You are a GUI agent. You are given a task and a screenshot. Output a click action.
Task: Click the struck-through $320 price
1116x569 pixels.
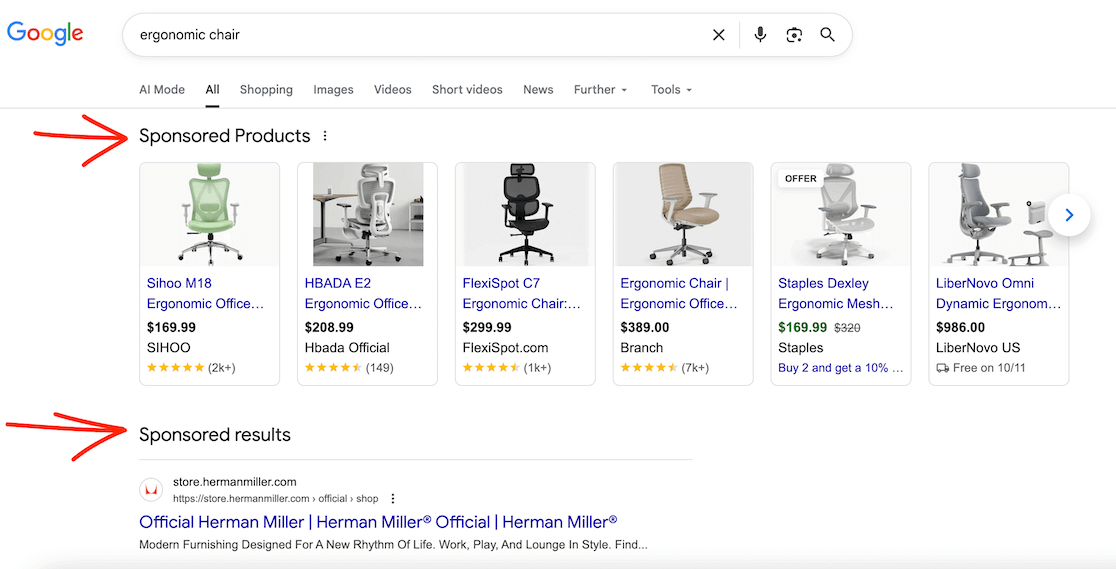[847, 328]
